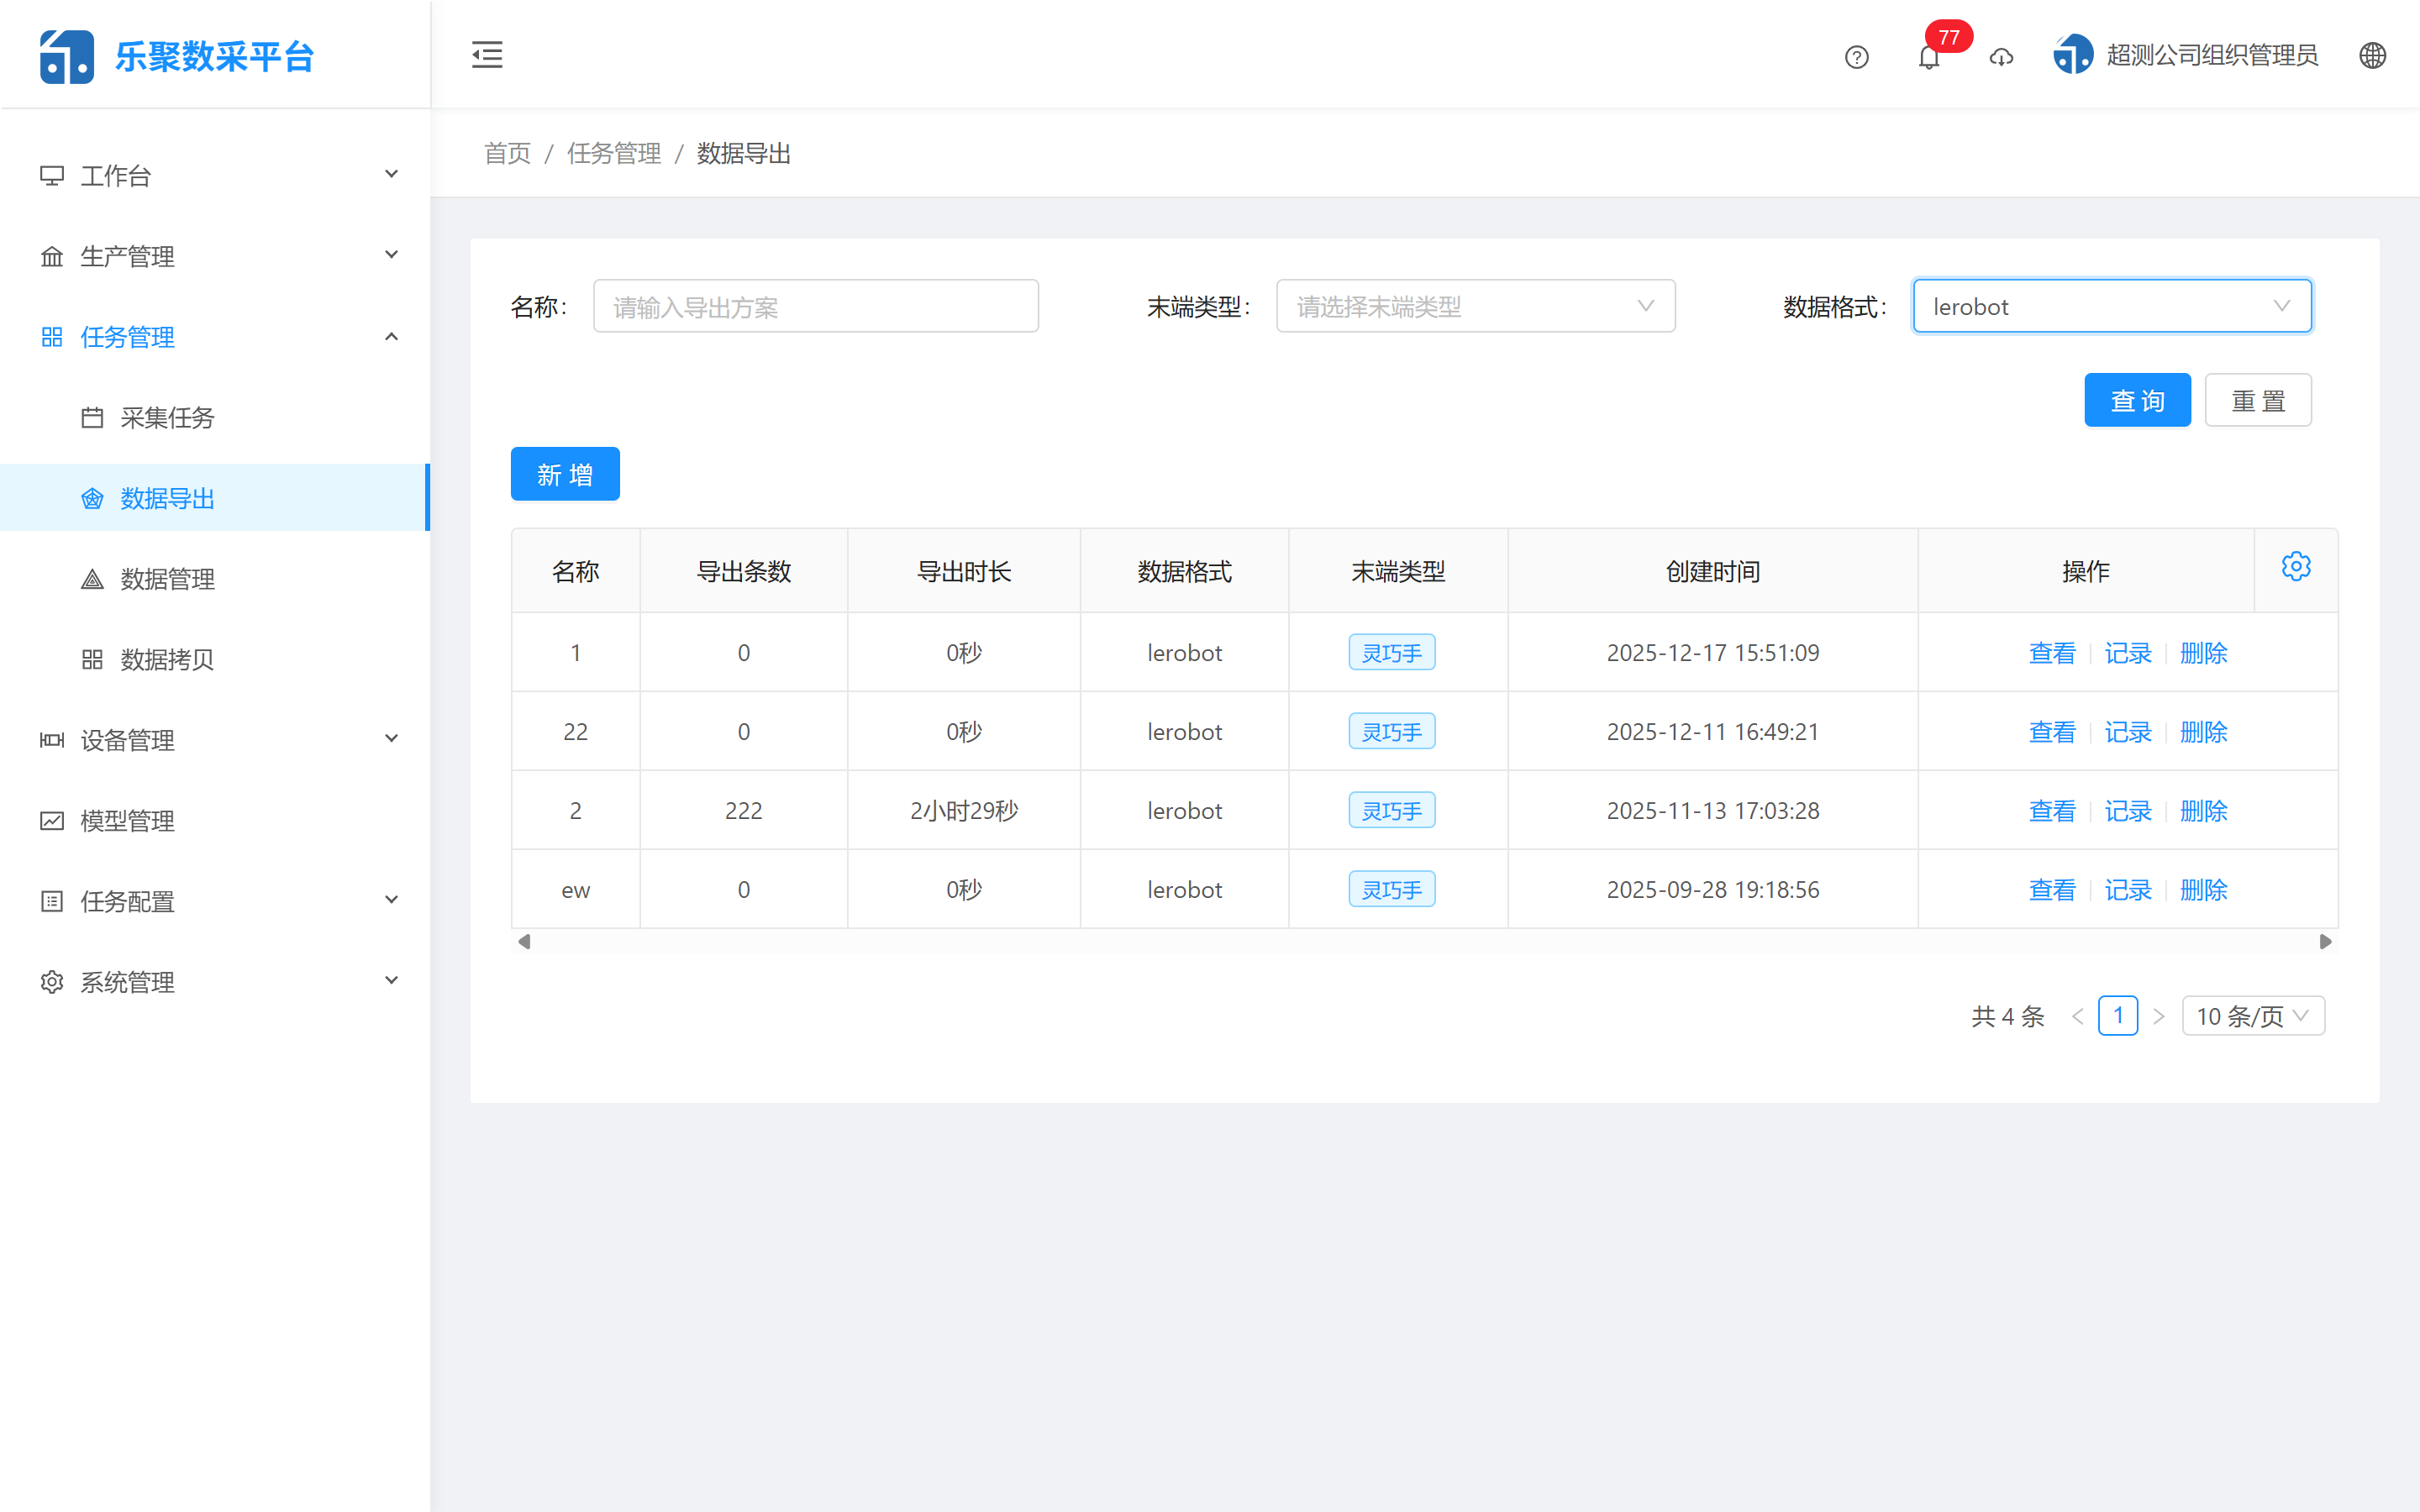Click the 乐聚数采平台 logo
The height and width of the screenshot is (1512, 2420).
tap(178, 55)
